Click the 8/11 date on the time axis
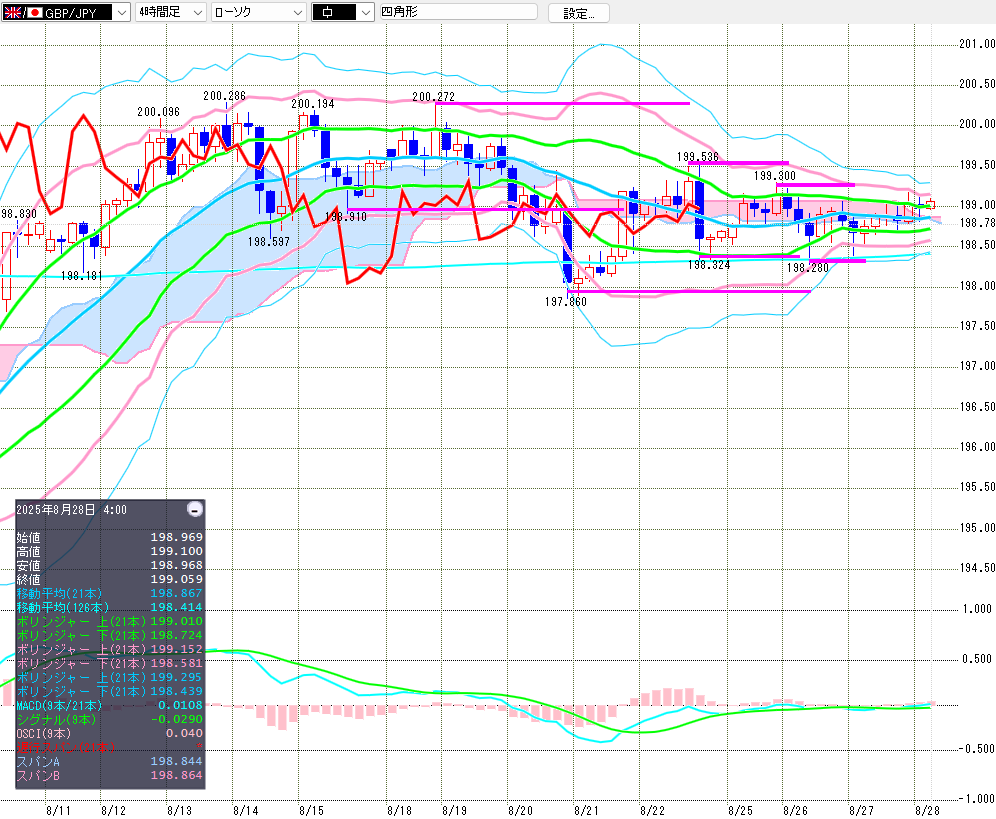The width and height of the screenshot is (996, 819). pyautogui.click(x=58, y=811)
